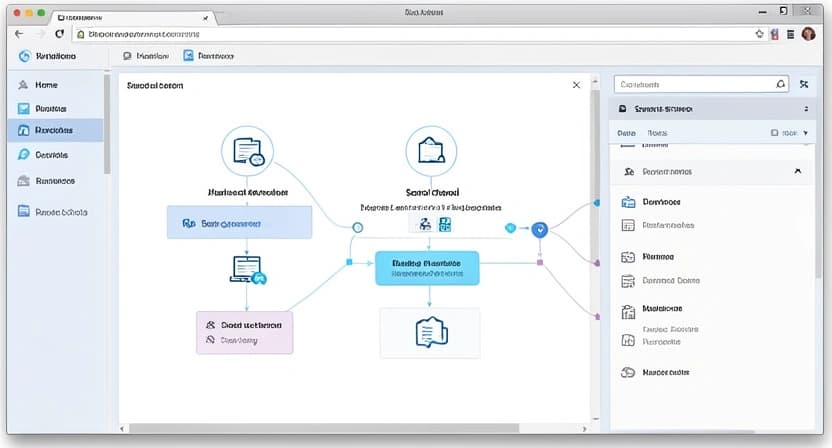
Task: Select the highlighted item in left sidebar
Action: (x=54, y=130)
